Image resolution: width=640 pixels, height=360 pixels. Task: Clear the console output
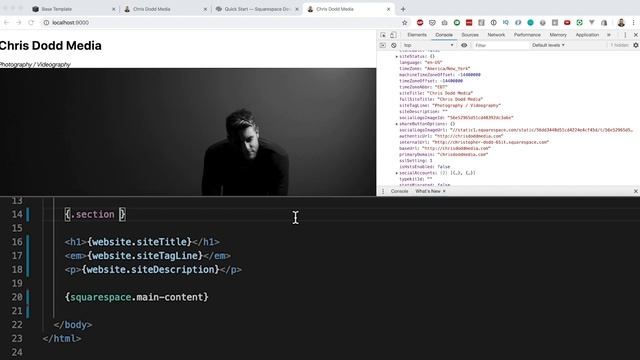393,45
